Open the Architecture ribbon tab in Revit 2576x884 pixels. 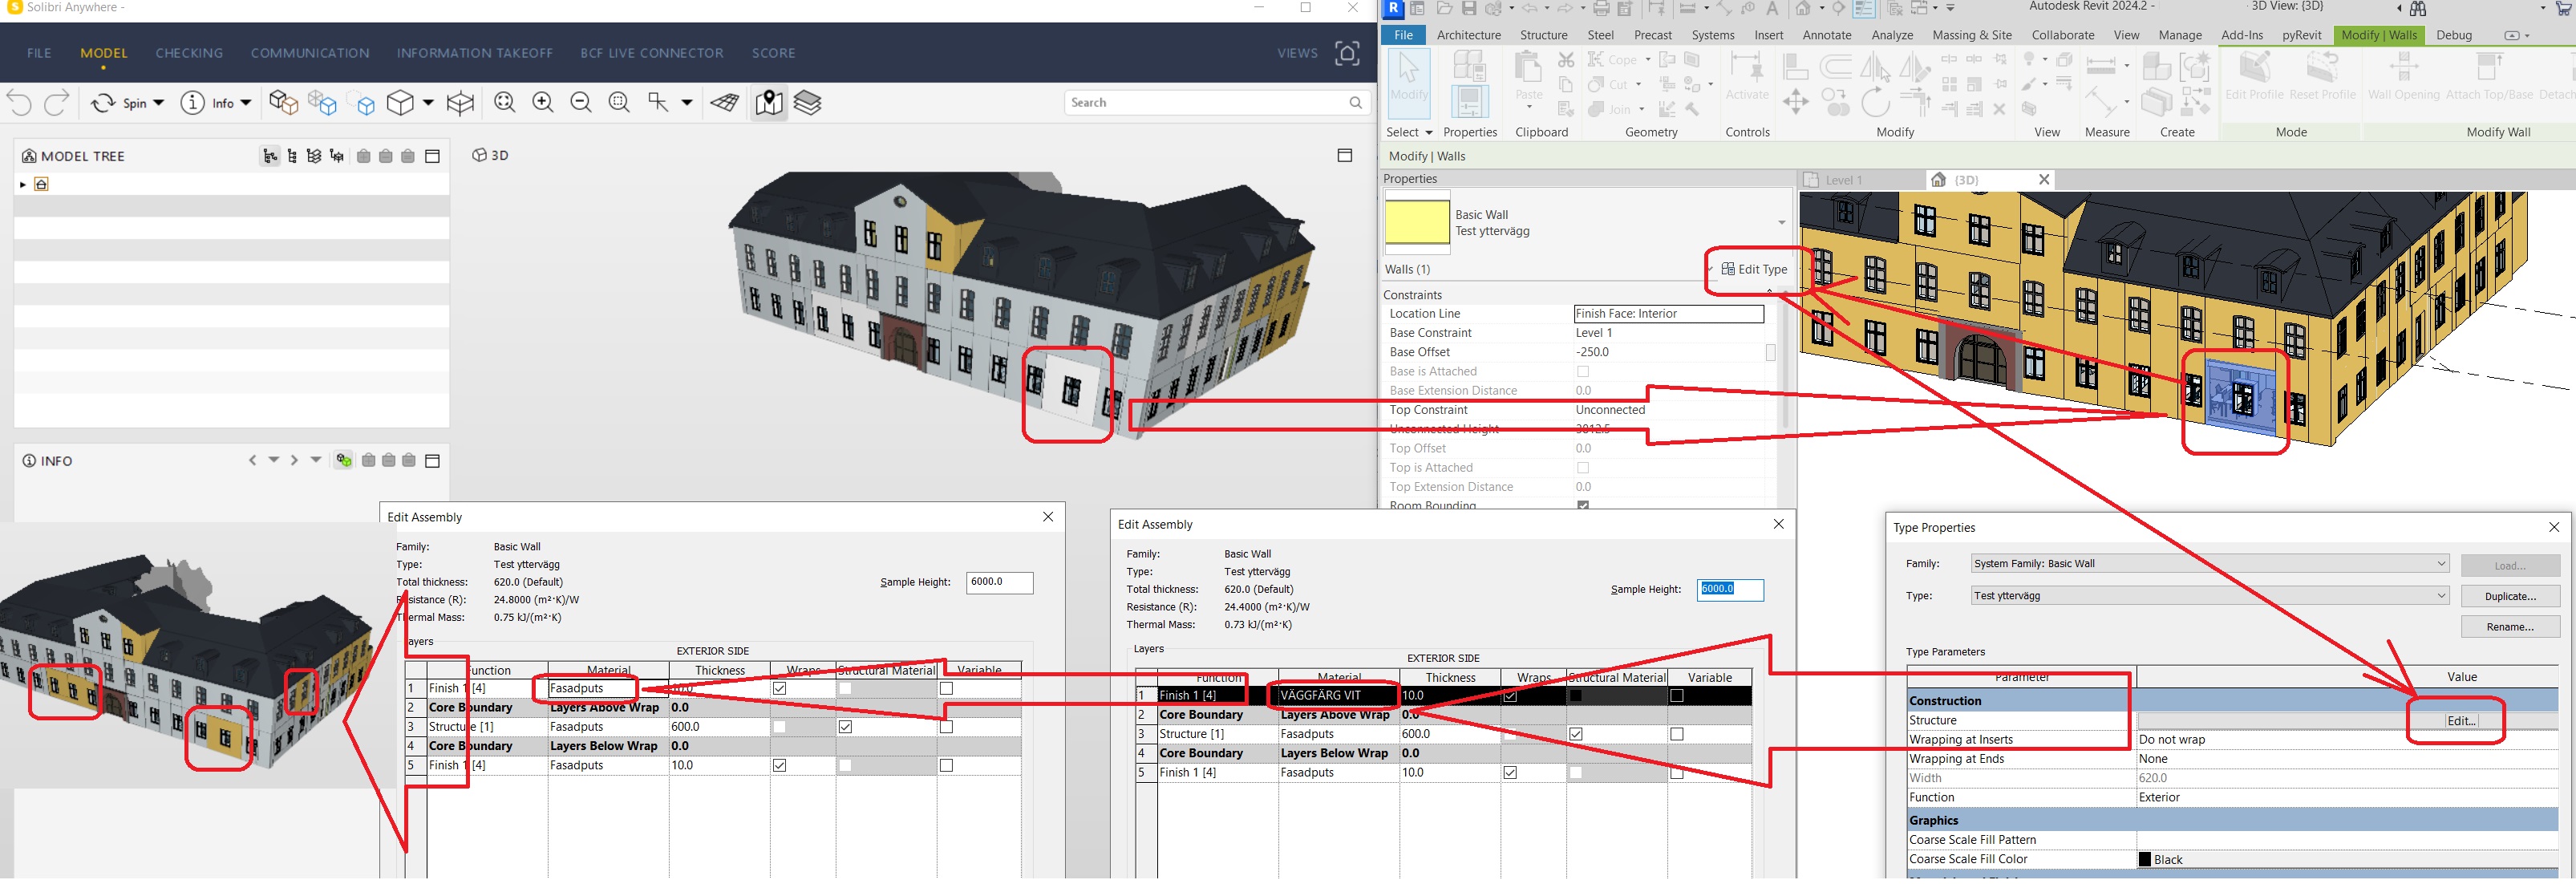click(1469, 34)
